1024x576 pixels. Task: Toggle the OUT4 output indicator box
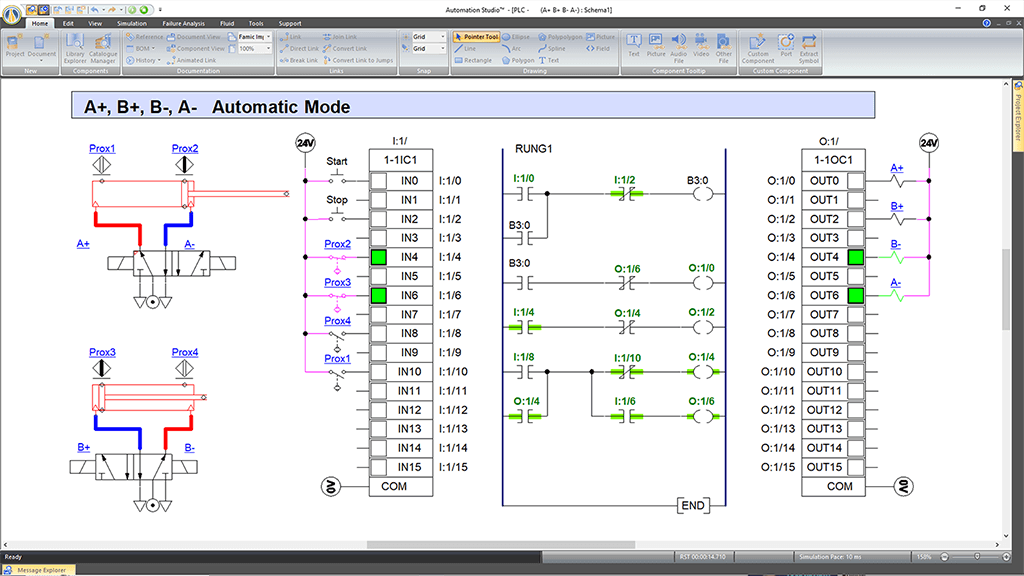click(x=856, y=257)
